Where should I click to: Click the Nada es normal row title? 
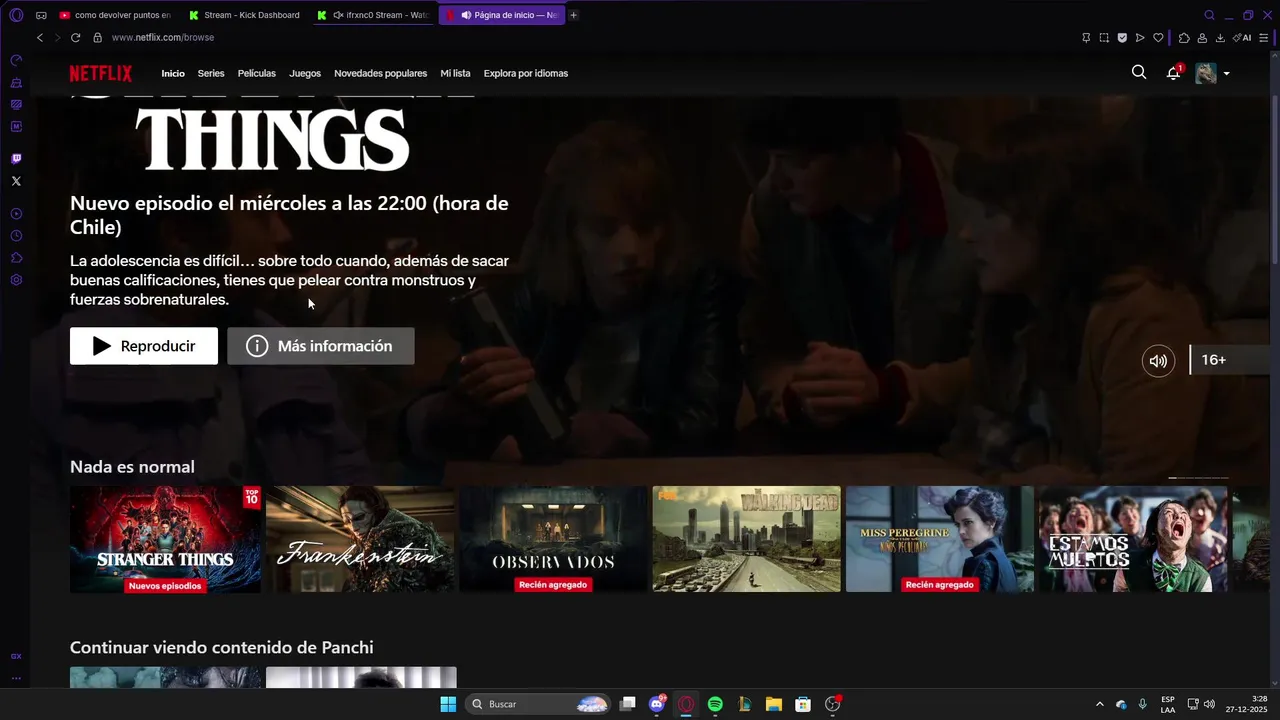(132, 467)
